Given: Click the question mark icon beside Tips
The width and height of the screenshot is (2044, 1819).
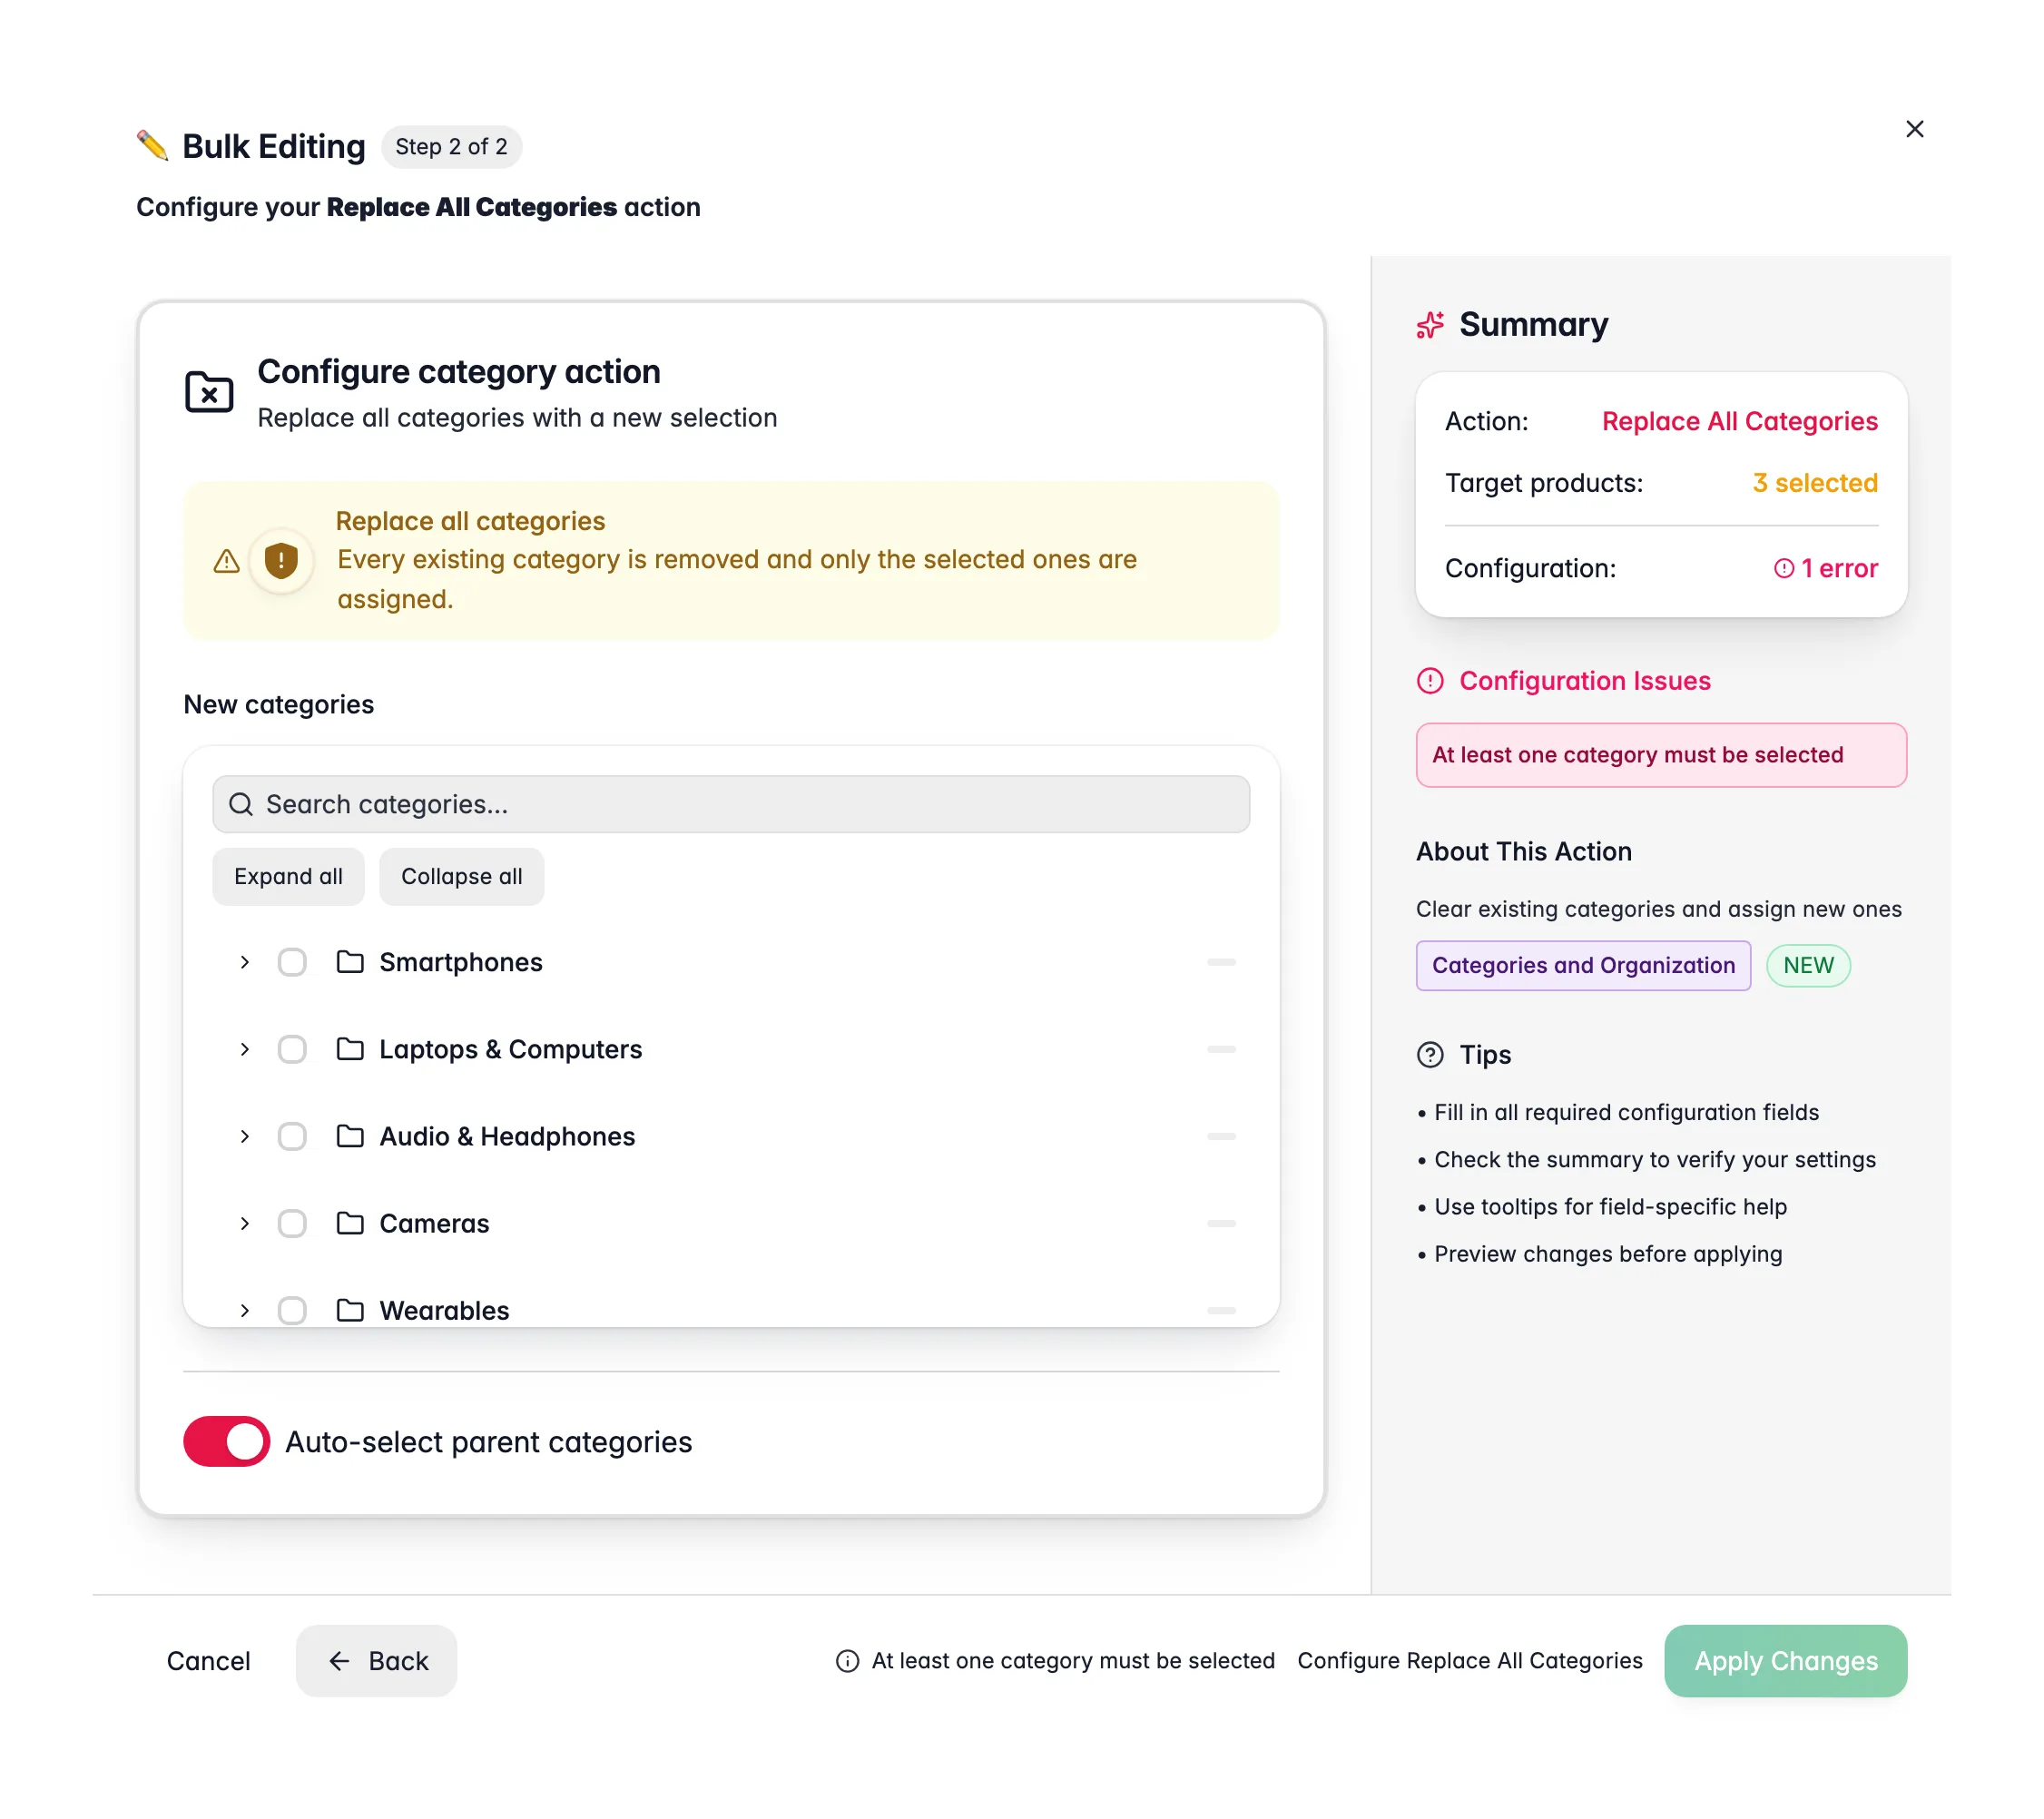Looking at the screenshot, I should tap(1430, 1055).
